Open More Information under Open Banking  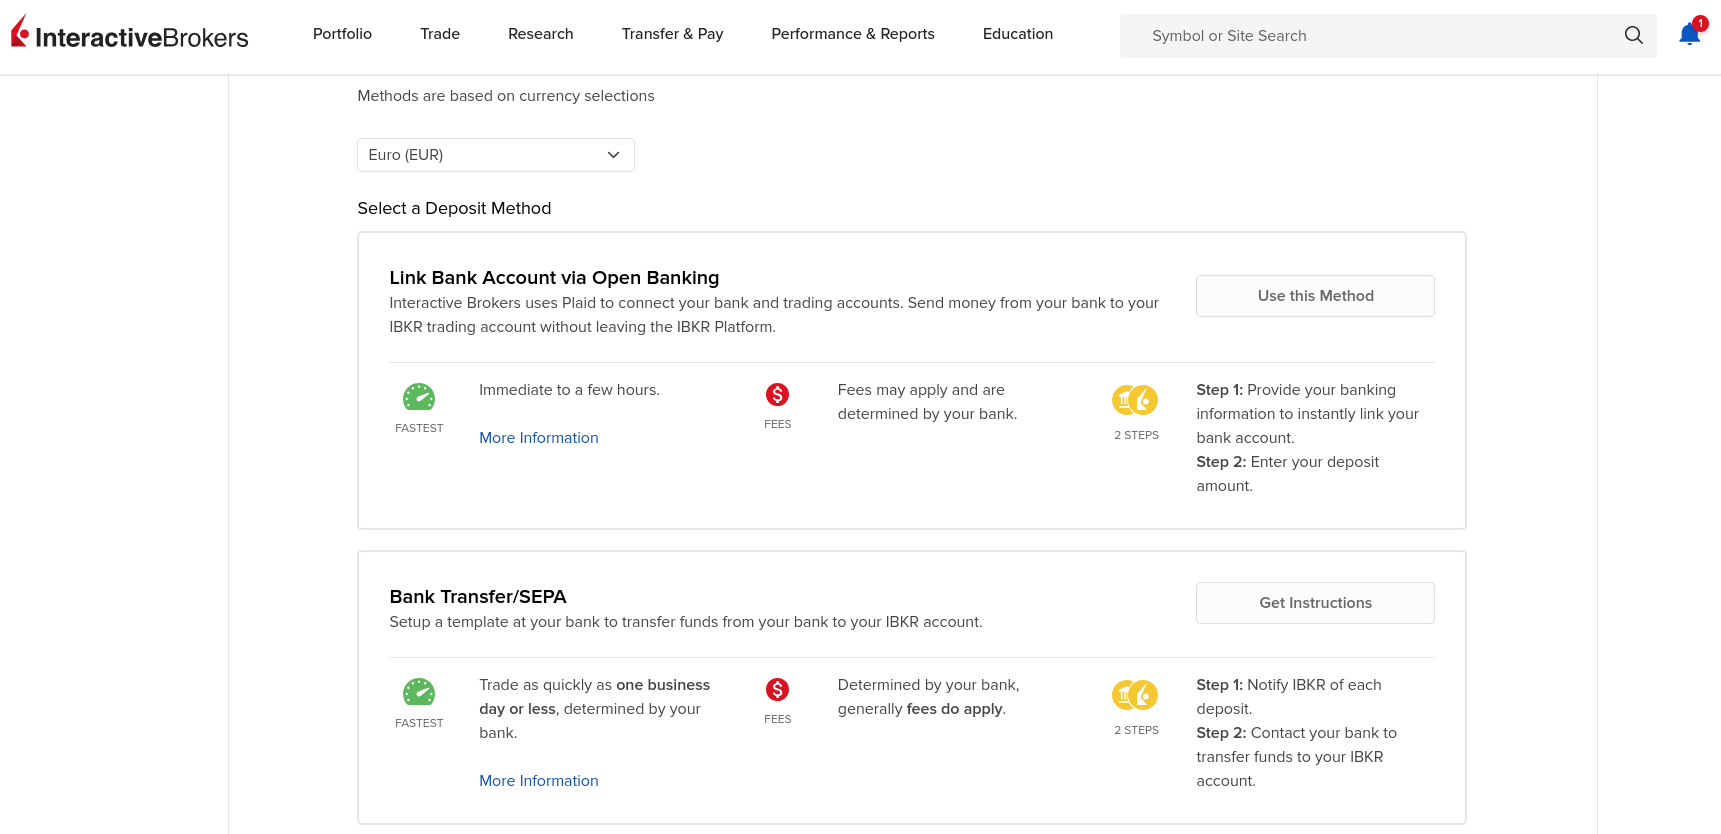(539, 438)
